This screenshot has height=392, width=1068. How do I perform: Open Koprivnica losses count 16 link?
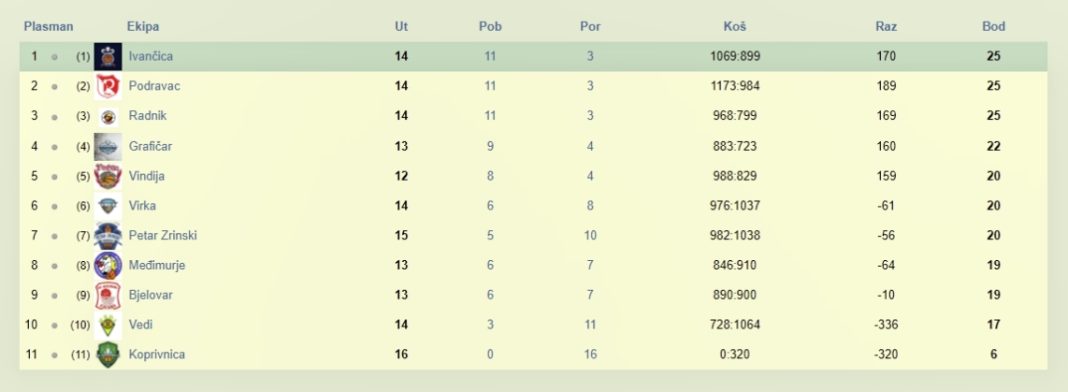(x=590, y=355)
